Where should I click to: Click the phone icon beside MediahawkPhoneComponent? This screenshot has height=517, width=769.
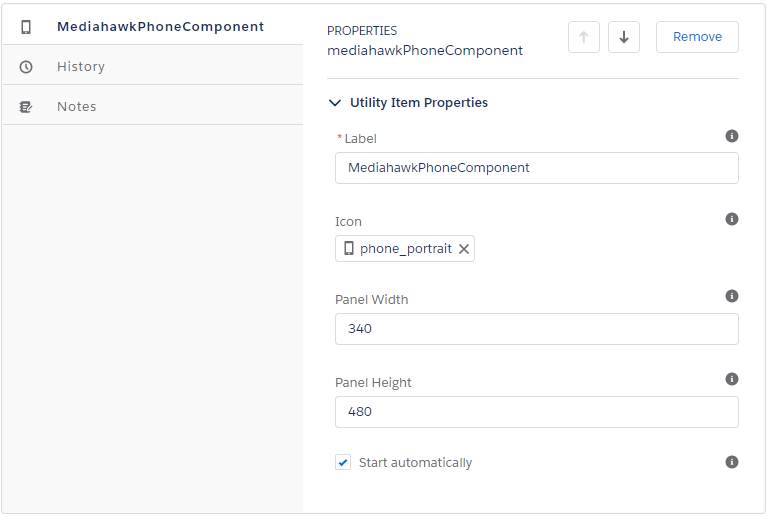pos(26,26)
